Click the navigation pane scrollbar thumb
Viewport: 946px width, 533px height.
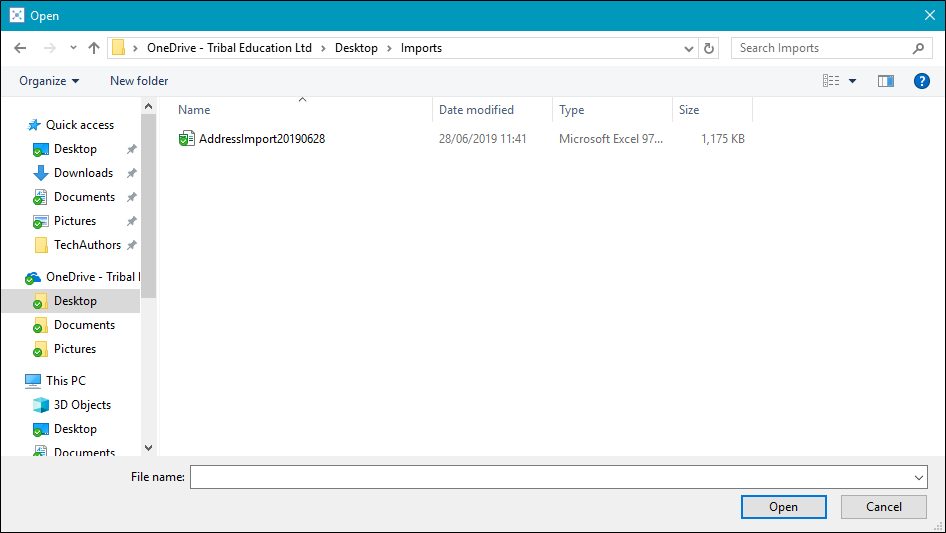(148, 206)
